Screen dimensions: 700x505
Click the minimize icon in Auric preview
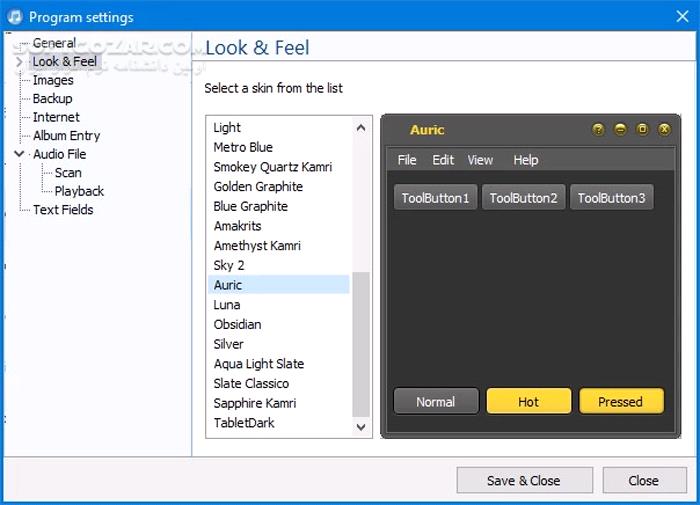(x=620, y=130)
